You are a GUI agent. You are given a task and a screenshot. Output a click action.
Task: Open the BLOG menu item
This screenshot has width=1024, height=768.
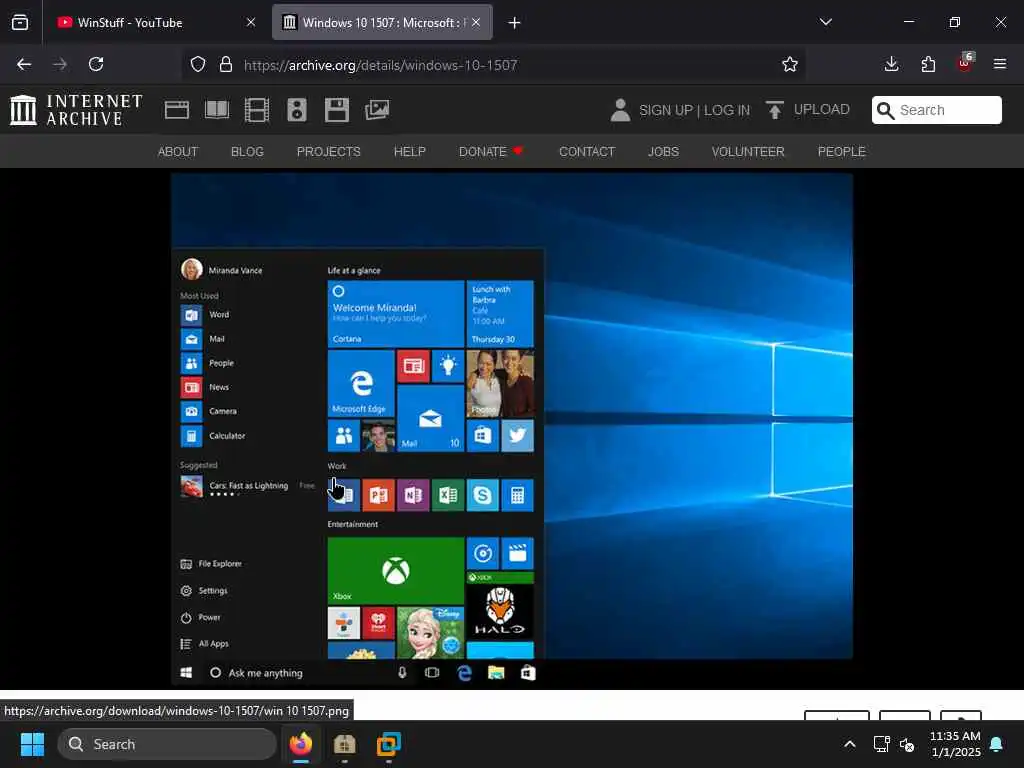tap(248, 152)
